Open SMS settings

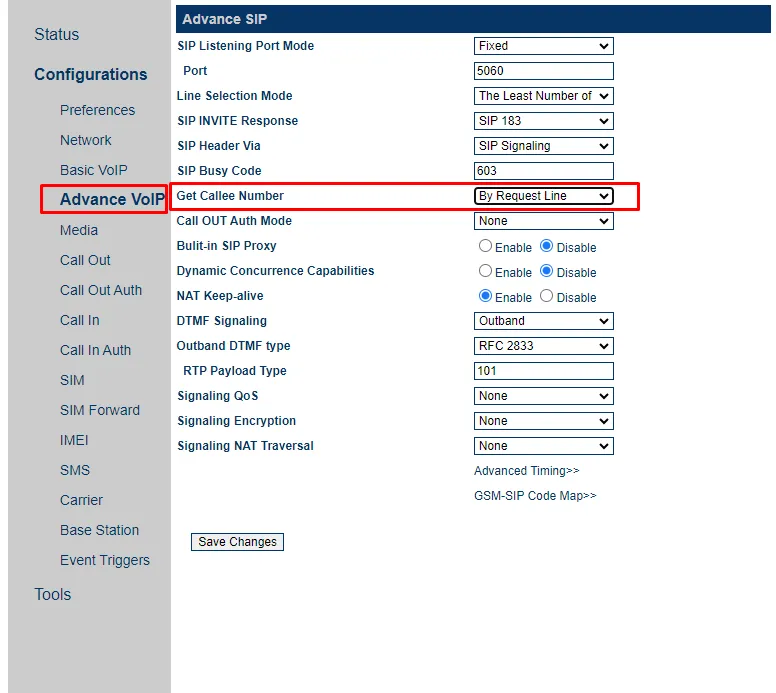[x=75, y=470]
